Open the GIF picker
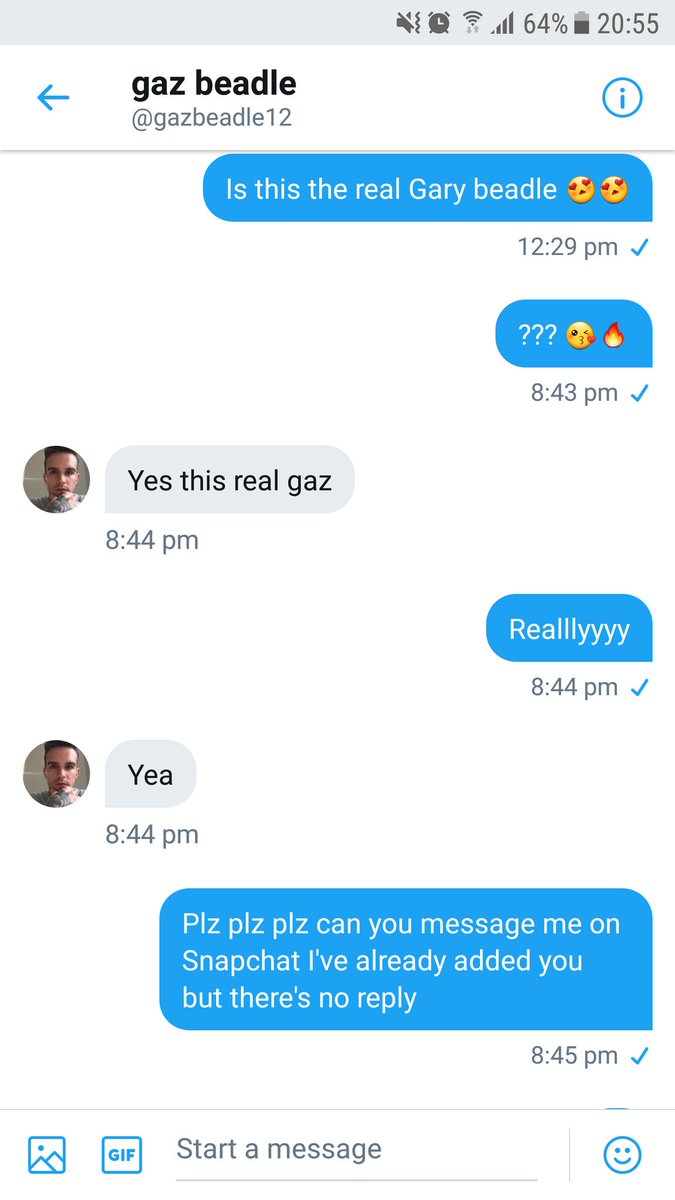Viewport: 675px width, 1200px height. [121, 1154]
